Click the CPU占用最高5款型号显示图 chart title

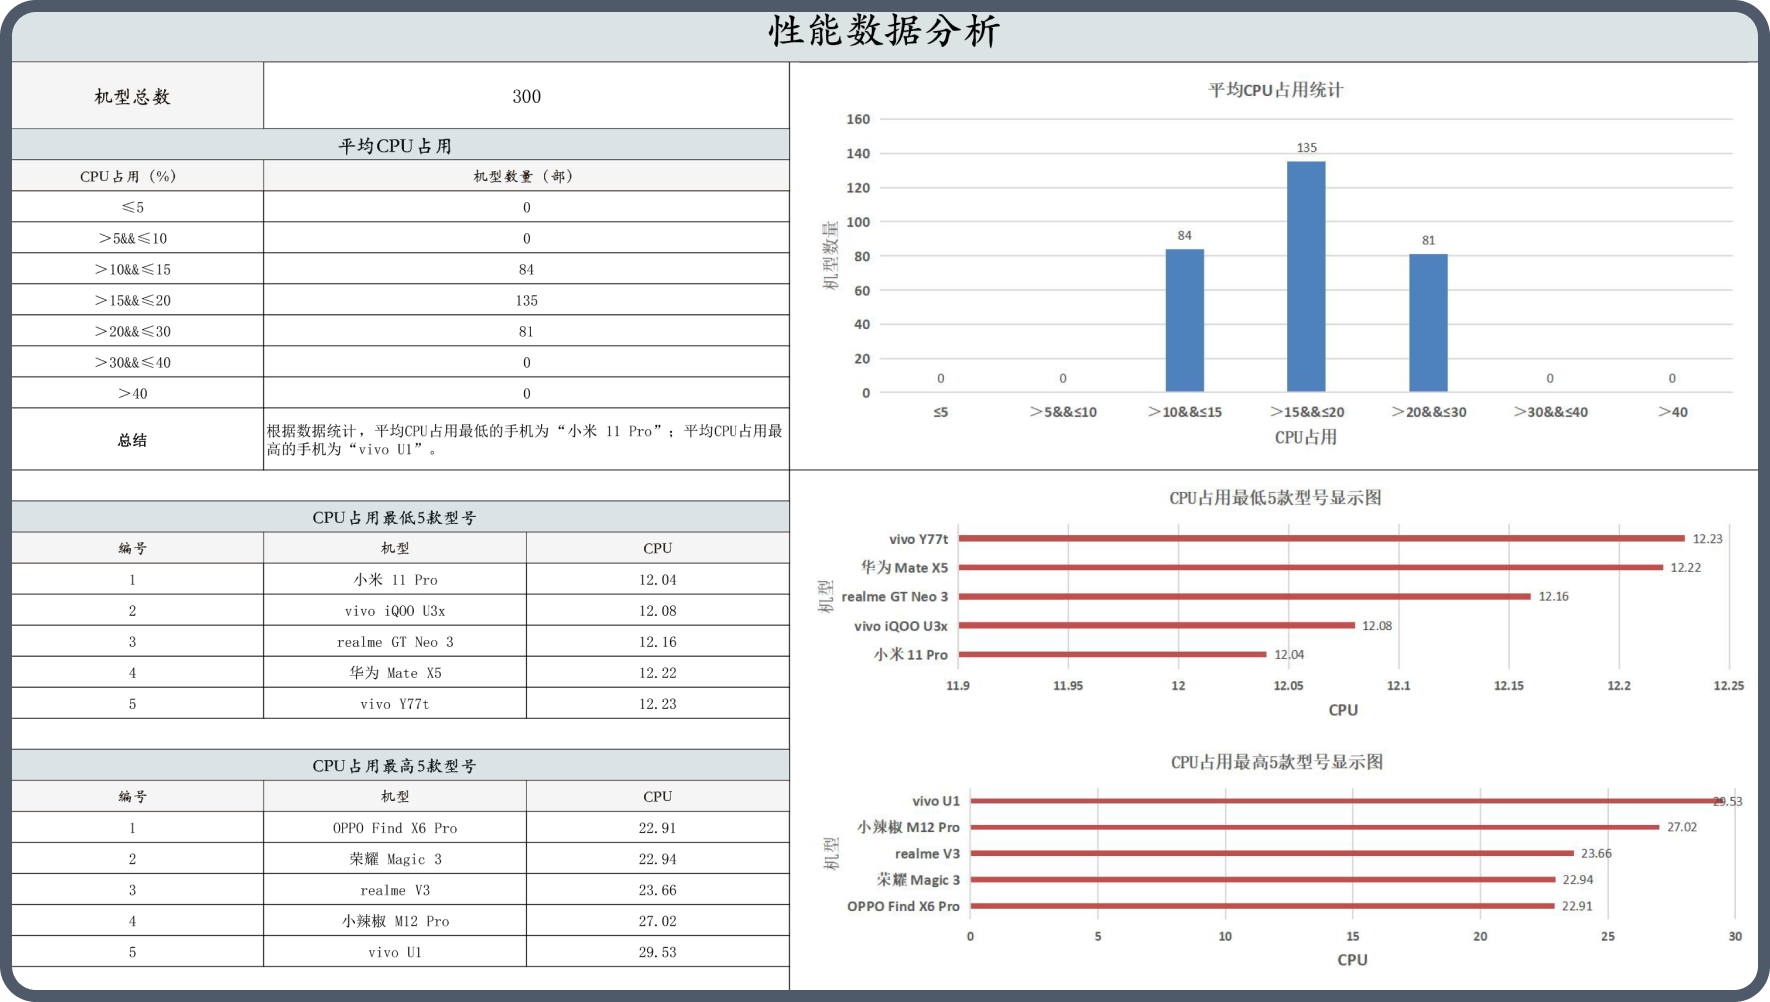point(1277,762)
